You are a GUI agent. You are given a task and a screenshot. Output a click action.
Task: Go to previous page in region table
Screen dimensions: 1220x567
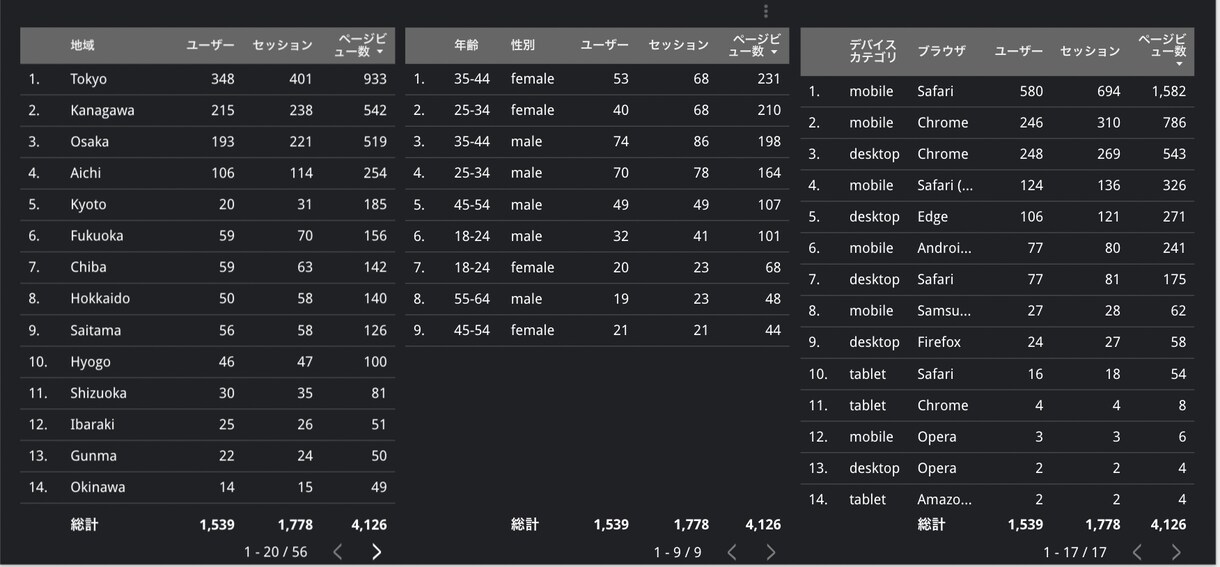(338, 551)
